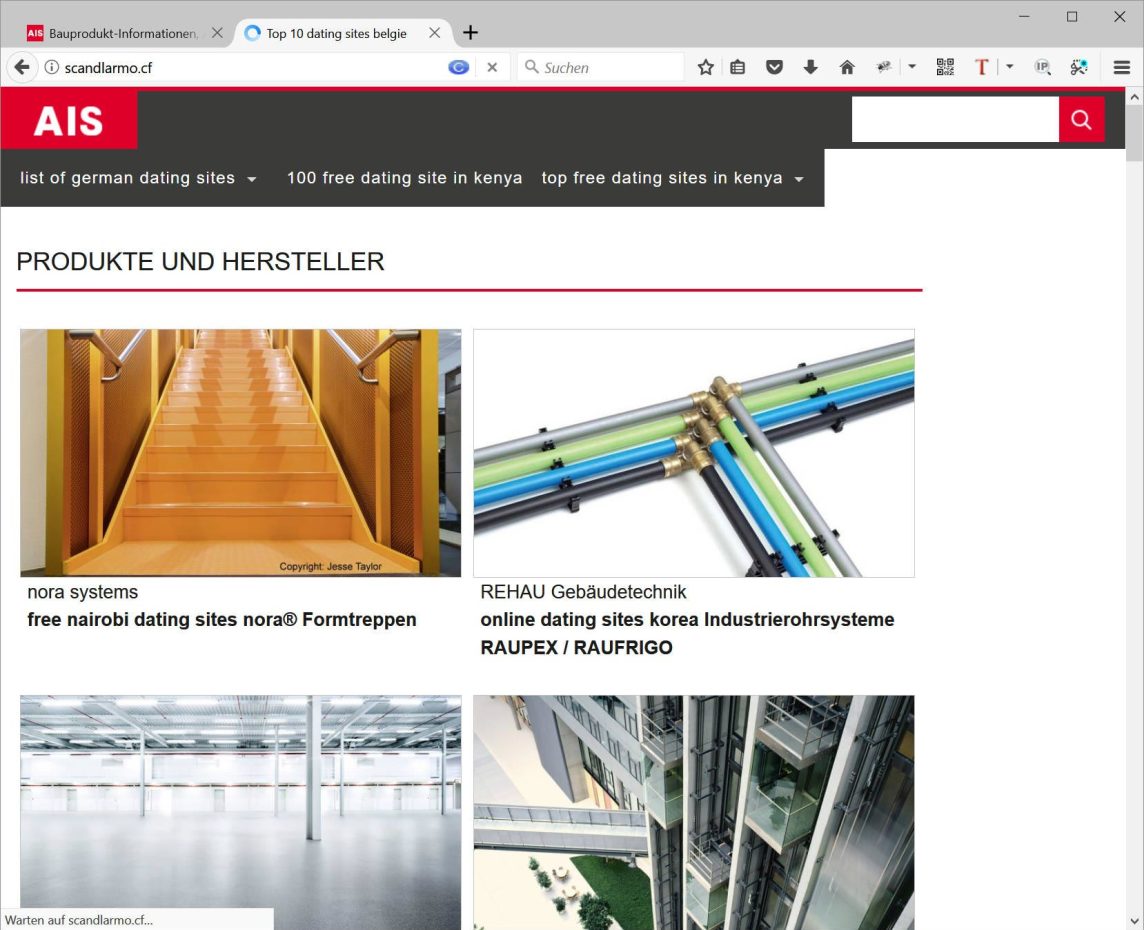Bookmark this page with the star icon
Screen dimensions: 1144x930
(706, 67)
